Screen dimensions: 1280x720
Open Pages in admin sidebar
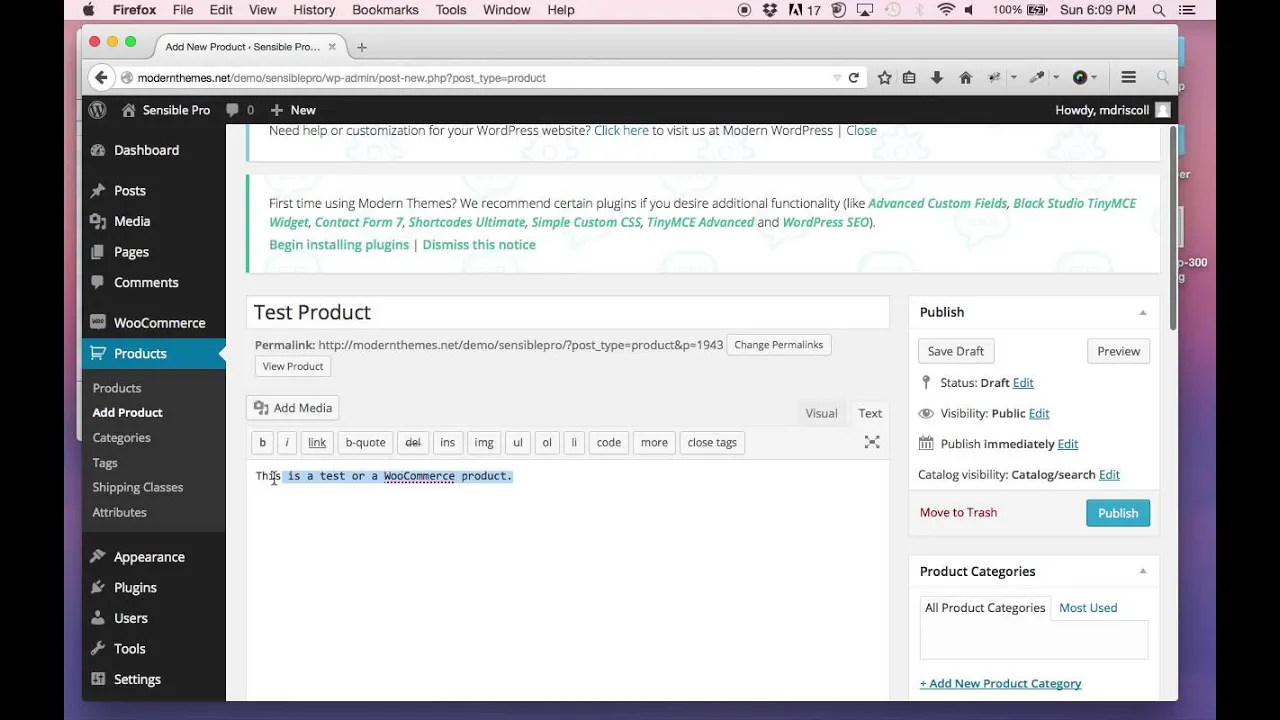(x=131, y=252)
